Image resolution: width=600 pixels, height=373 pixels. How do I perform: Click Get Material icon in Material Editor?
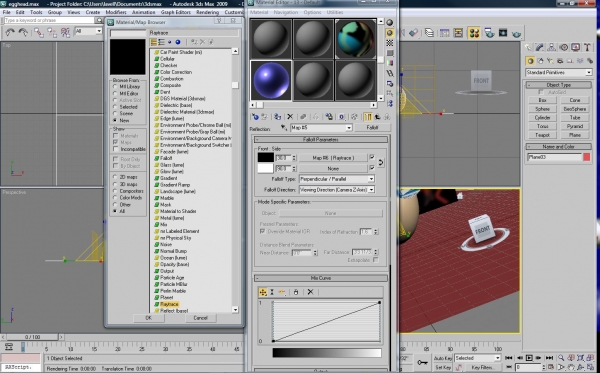click(255, 117)
